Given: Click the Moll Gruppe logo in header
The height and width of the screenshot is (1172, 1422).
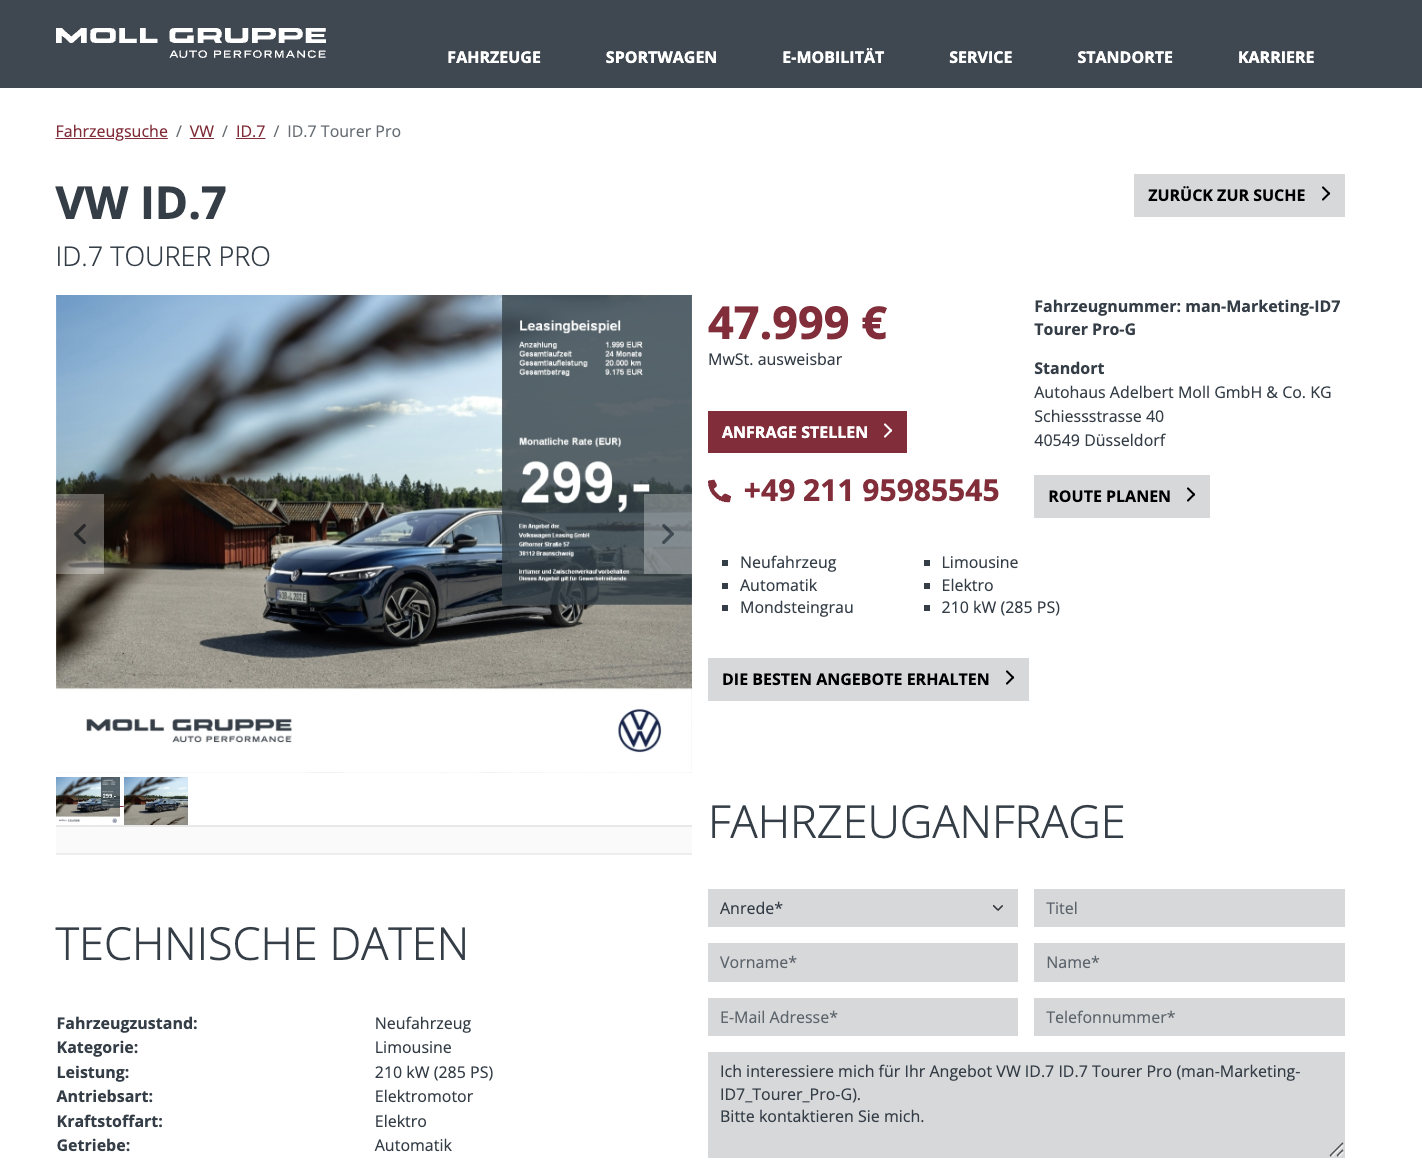Looking at the screenshot, I should click(x=191, y=43).
